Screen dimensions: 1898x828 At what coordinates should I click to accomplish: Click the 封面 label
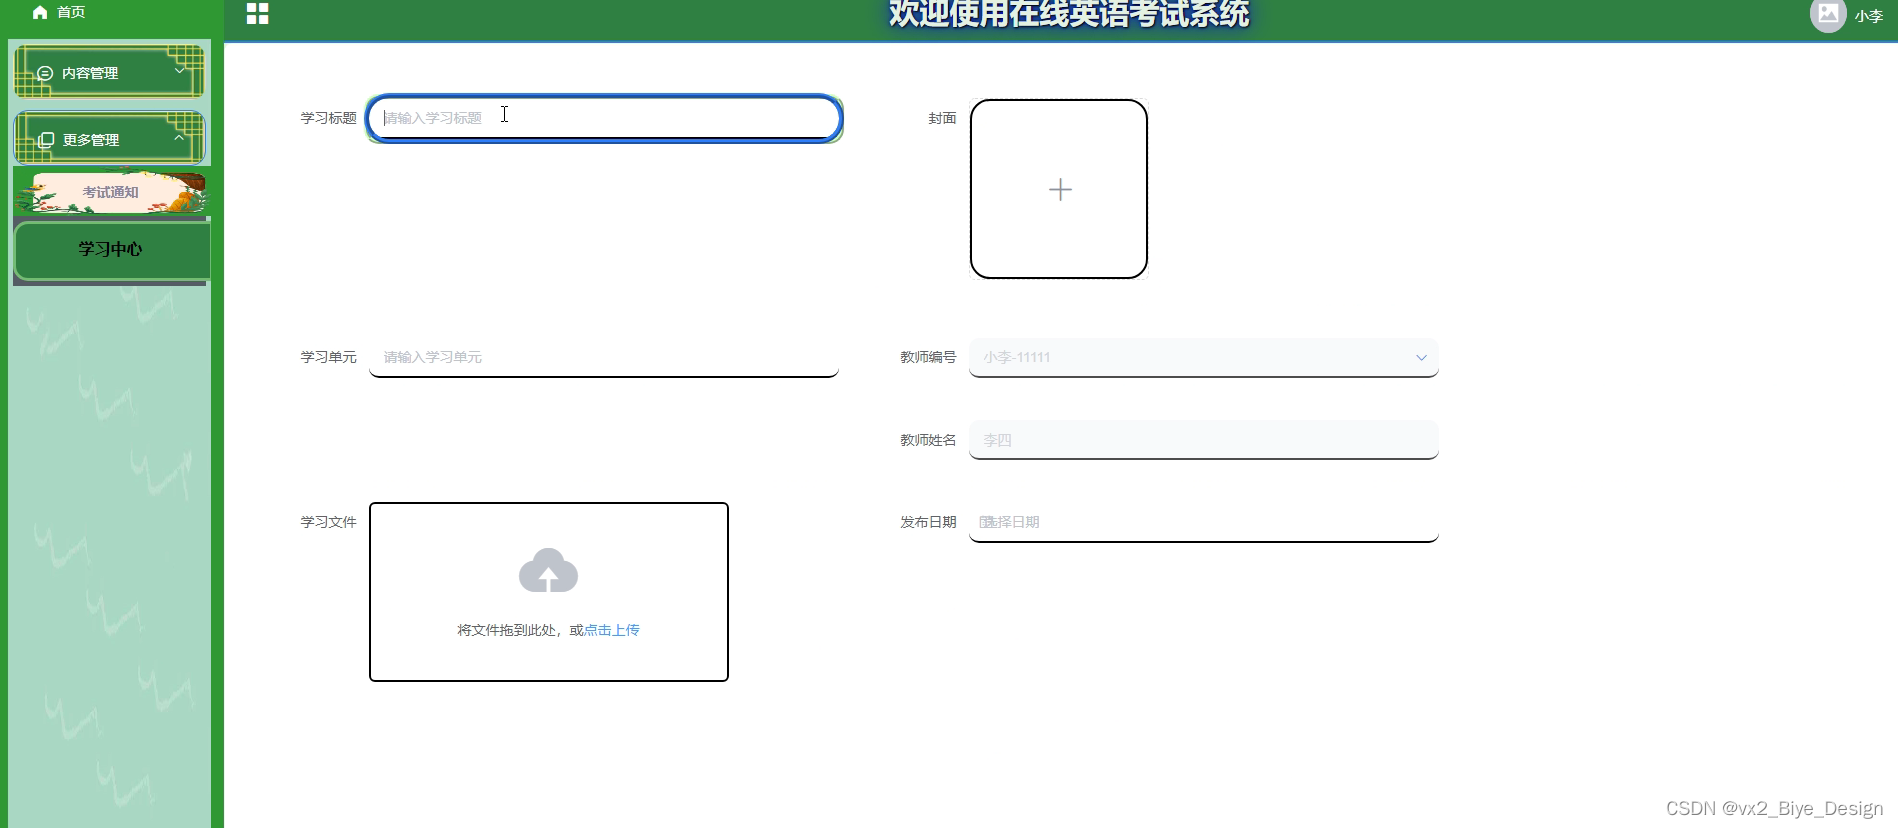point(942,118)
